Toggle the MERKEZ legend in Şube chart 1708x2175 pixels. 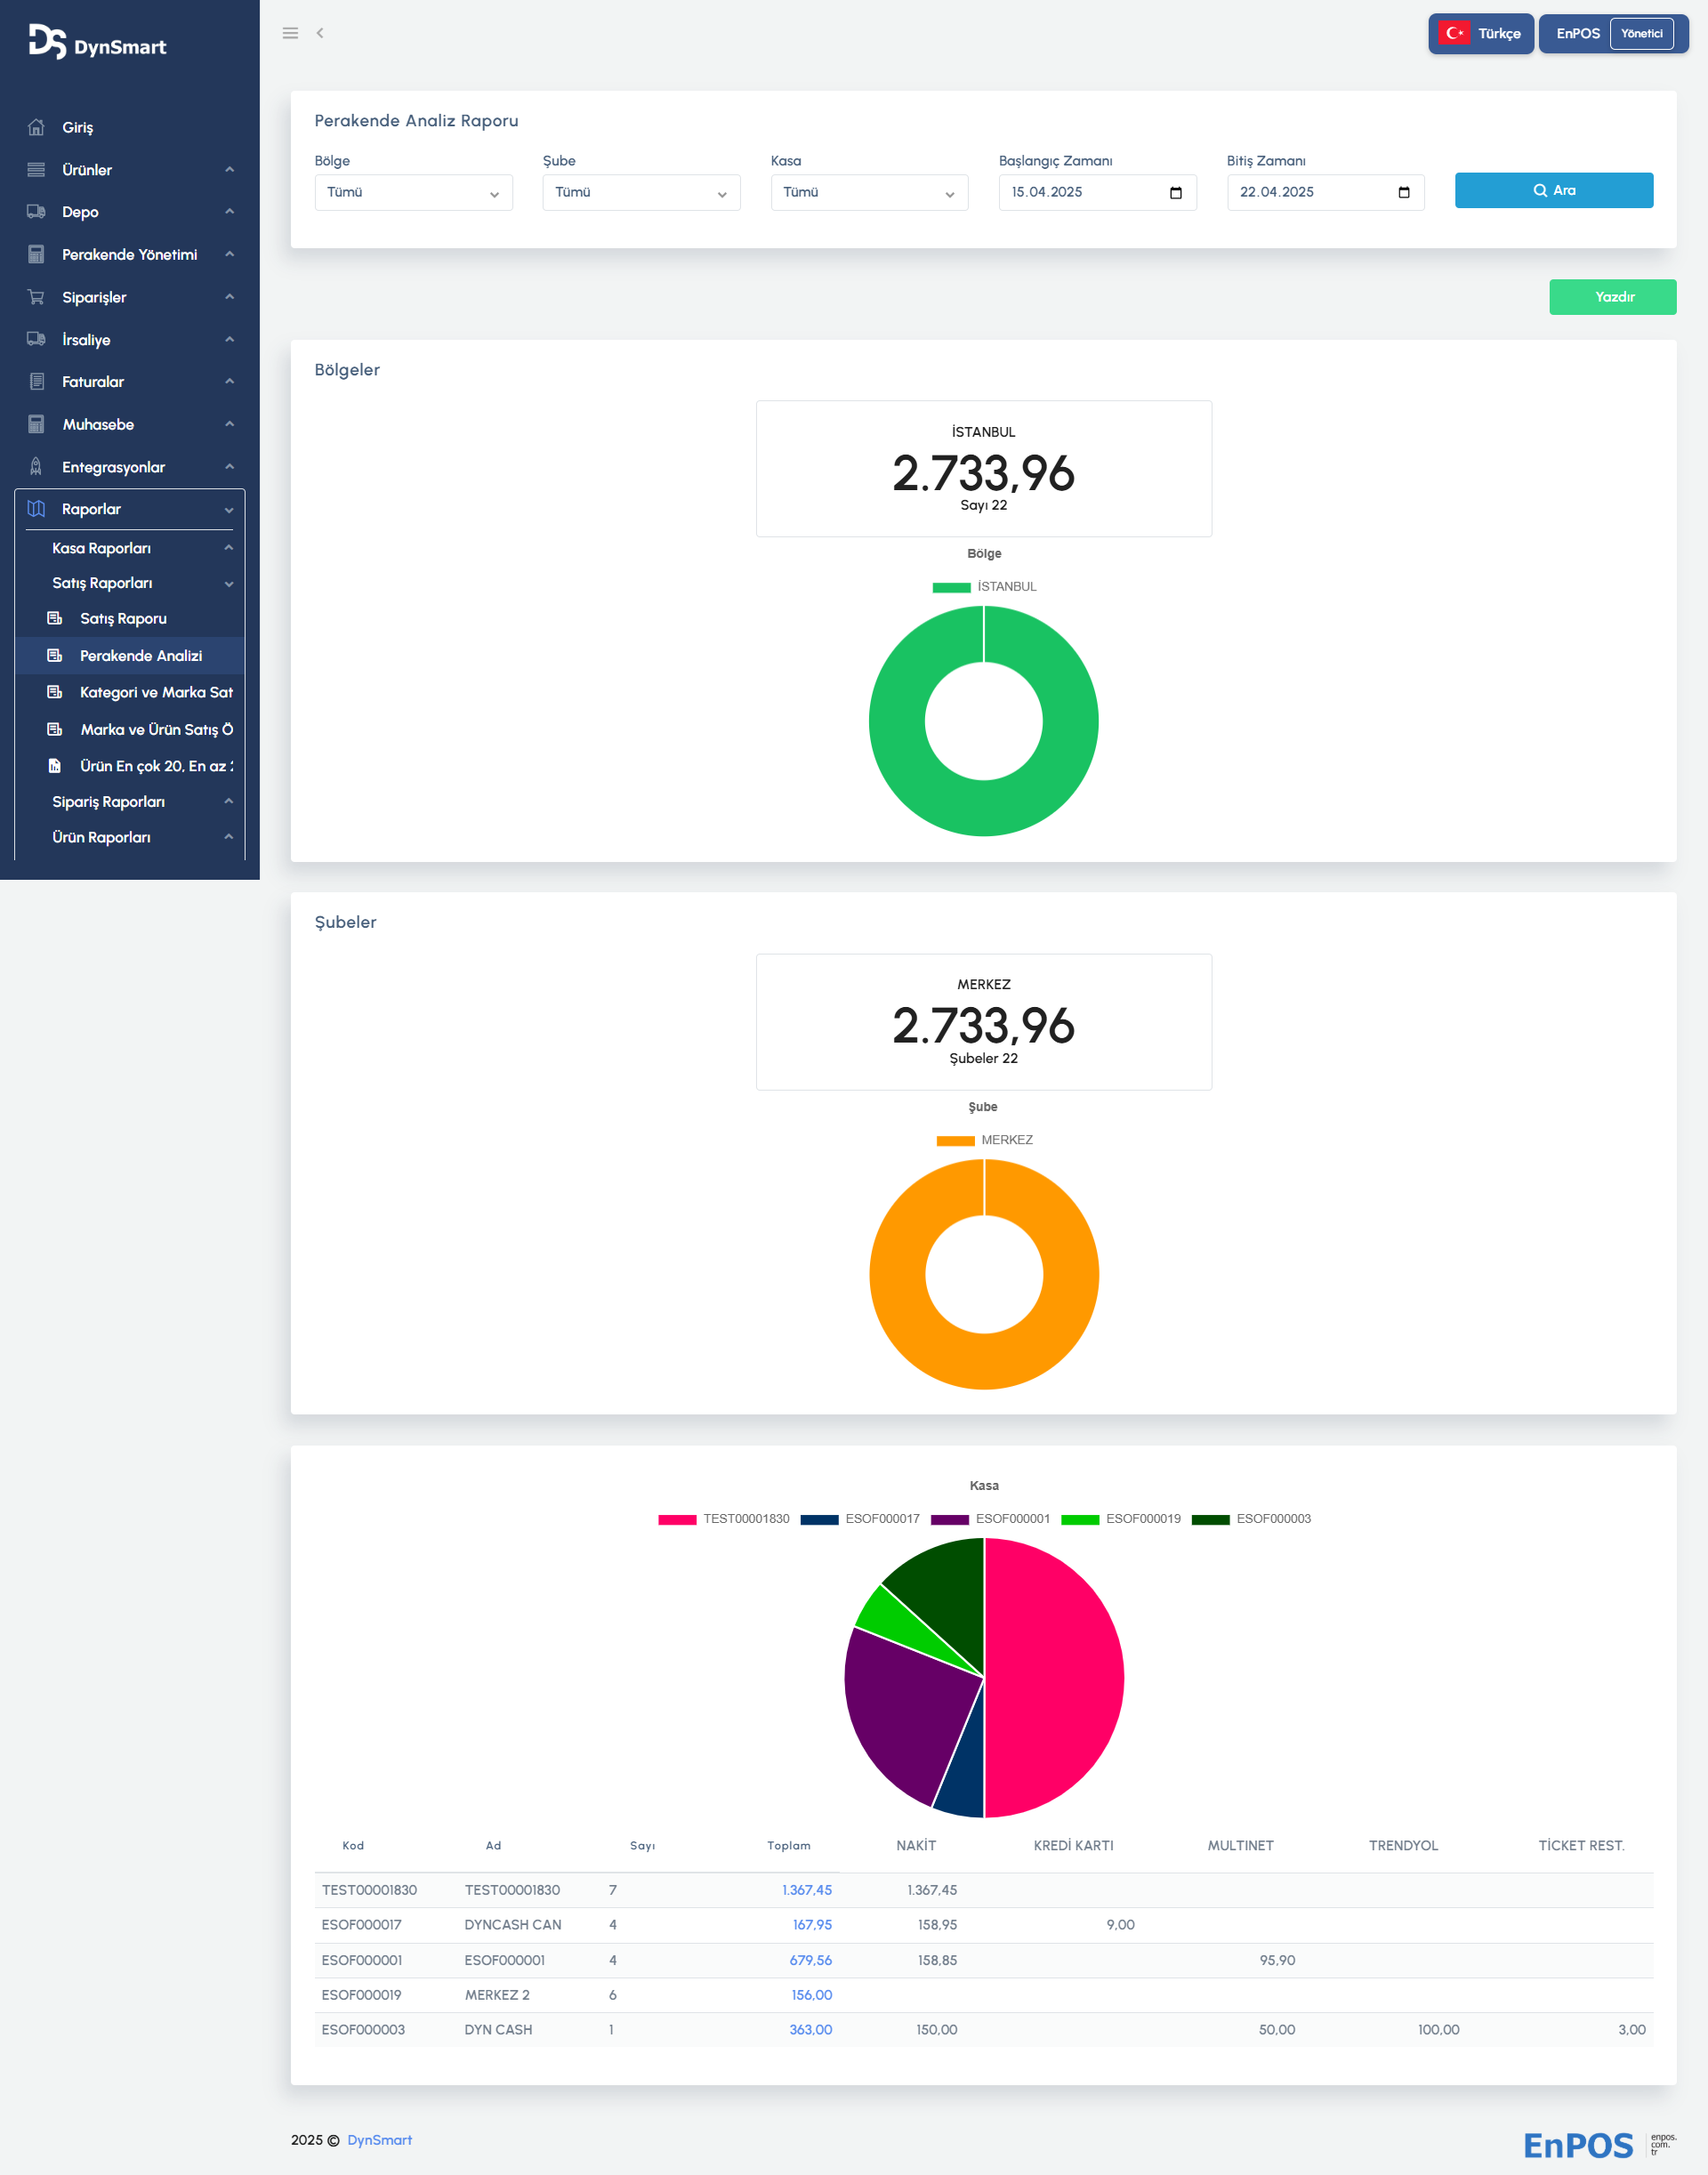point(984,1140)
